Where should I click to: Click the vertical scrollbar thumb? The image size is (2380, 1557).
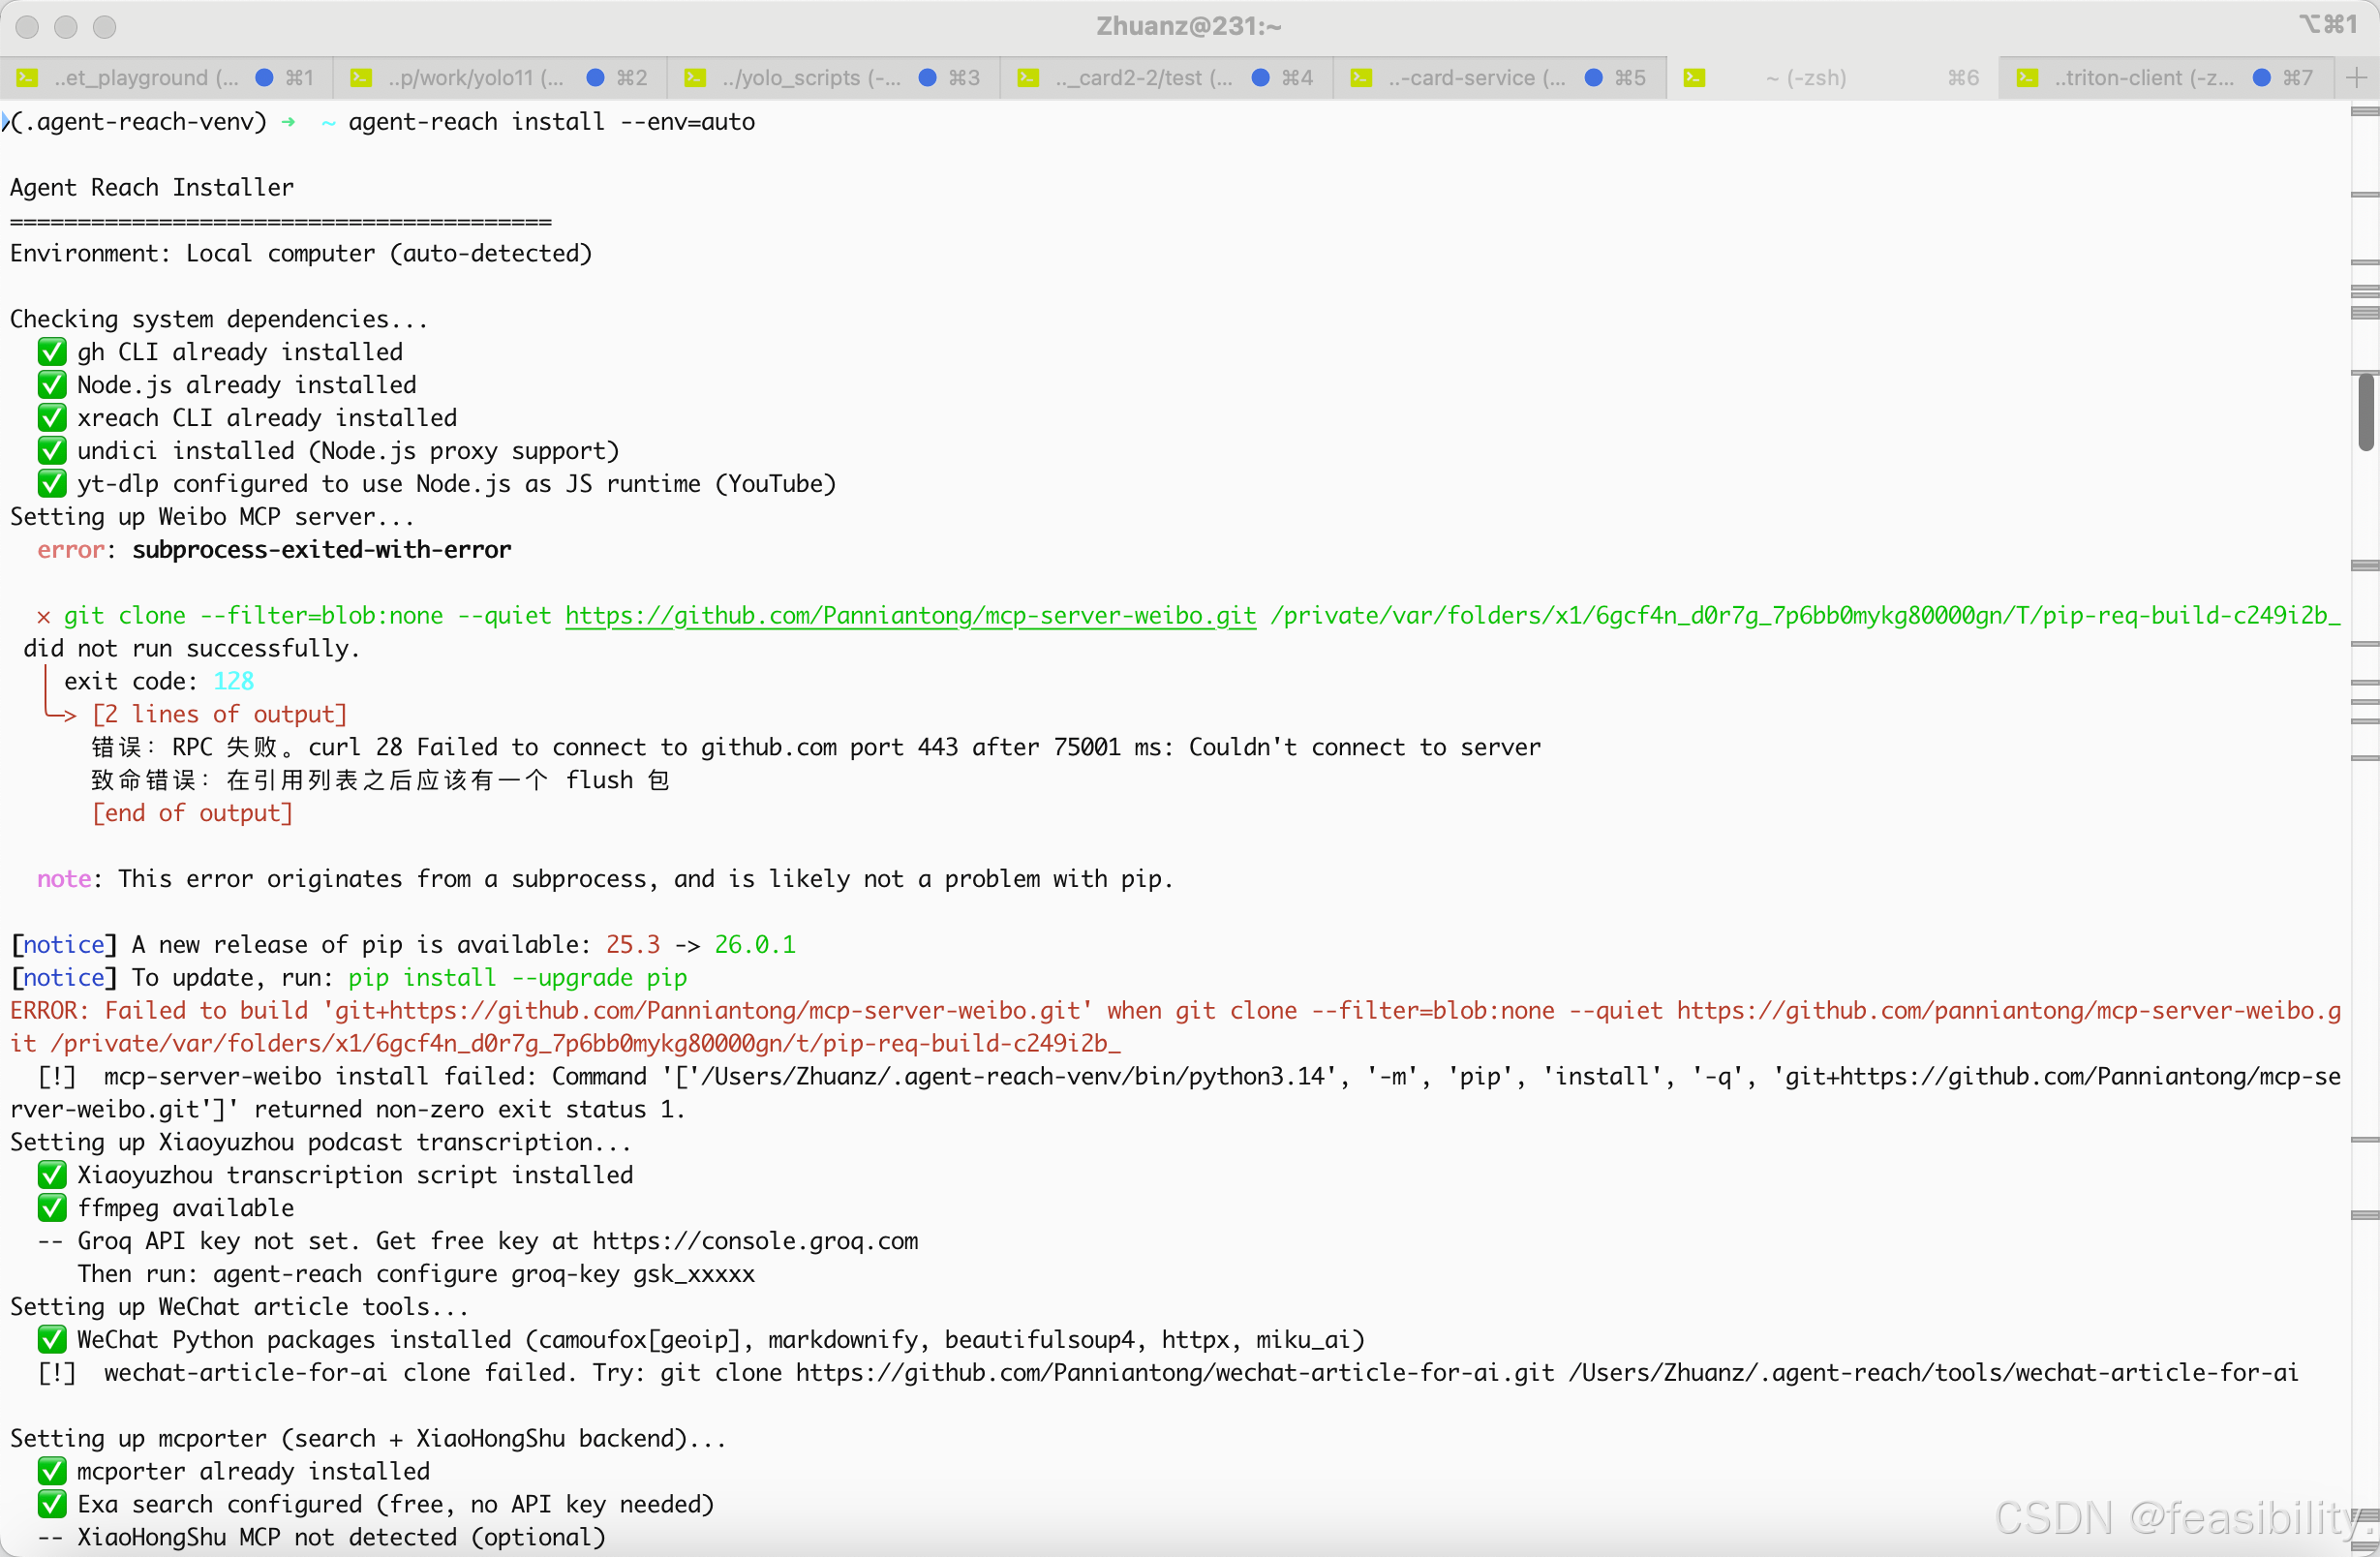[x=2365, y=412]
